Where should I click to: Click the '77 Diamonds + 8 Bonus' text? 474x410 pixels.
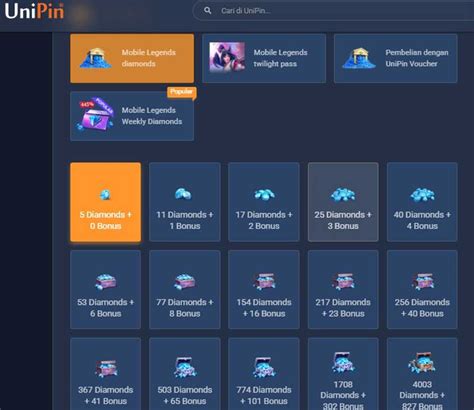(x=185, y=308)
